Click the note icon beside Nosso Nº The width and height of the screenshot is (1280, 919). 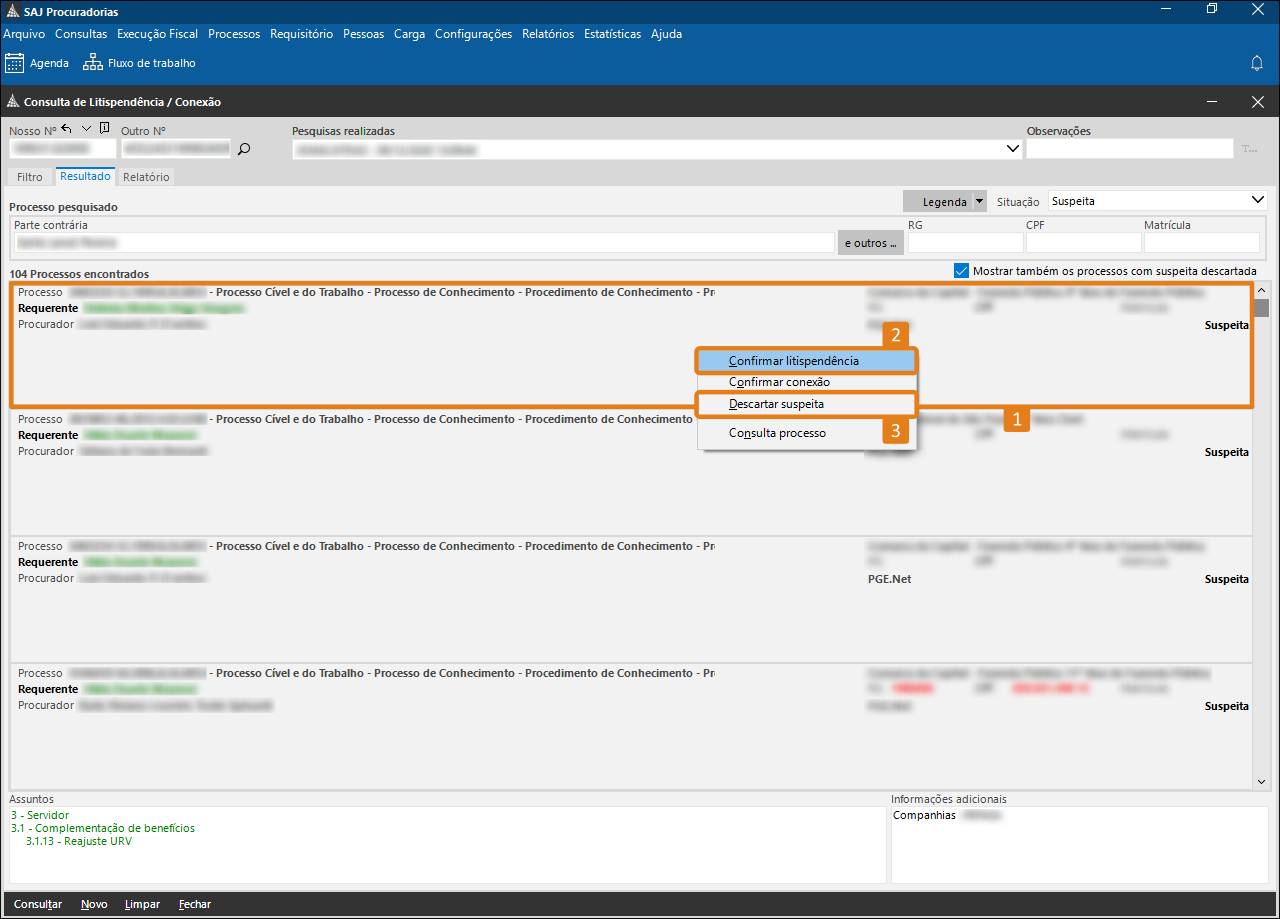104,129
